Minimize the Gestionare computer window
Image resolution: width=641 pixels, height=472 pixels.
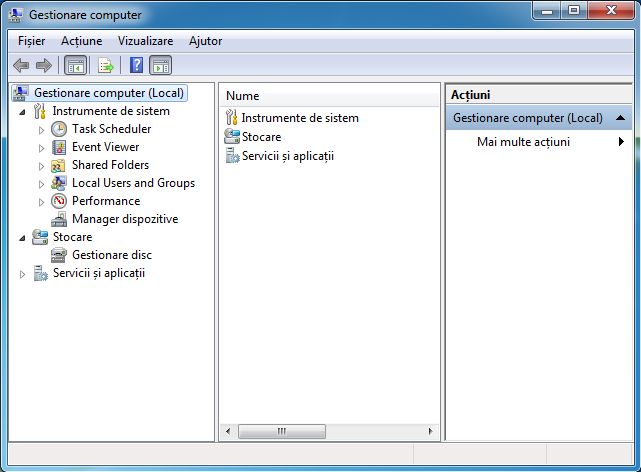tap(547, 10)
